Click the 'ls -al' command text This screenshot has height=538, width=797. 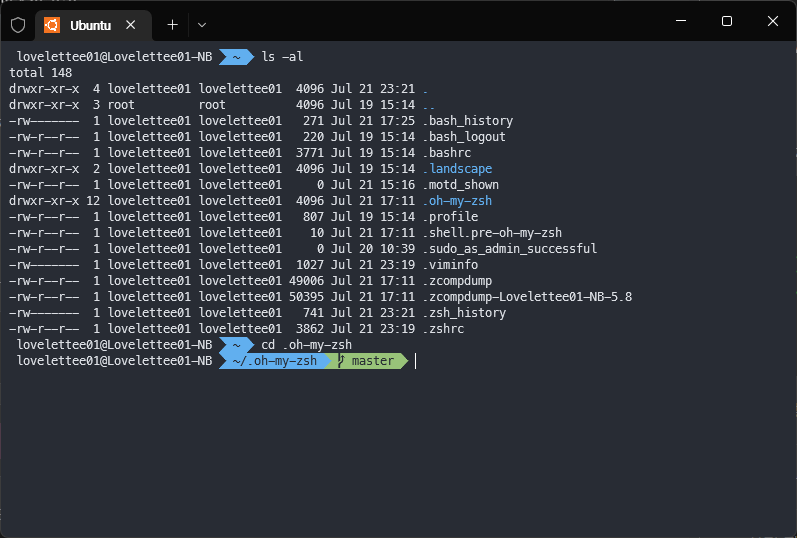coord(282,56)
